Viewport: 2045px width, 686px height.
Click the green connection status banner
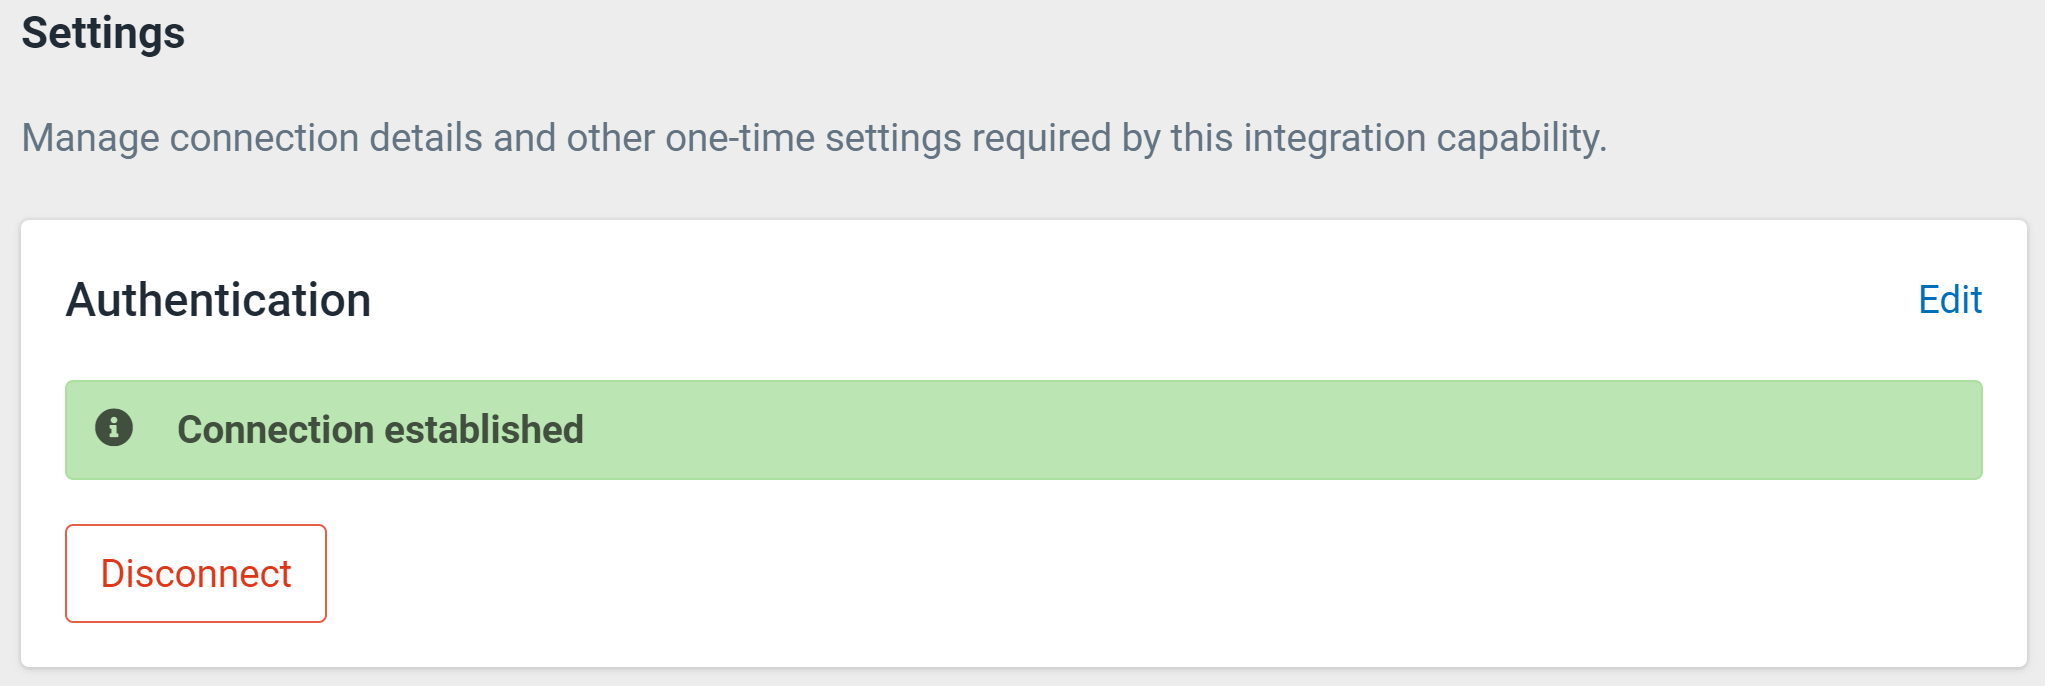1024,430
